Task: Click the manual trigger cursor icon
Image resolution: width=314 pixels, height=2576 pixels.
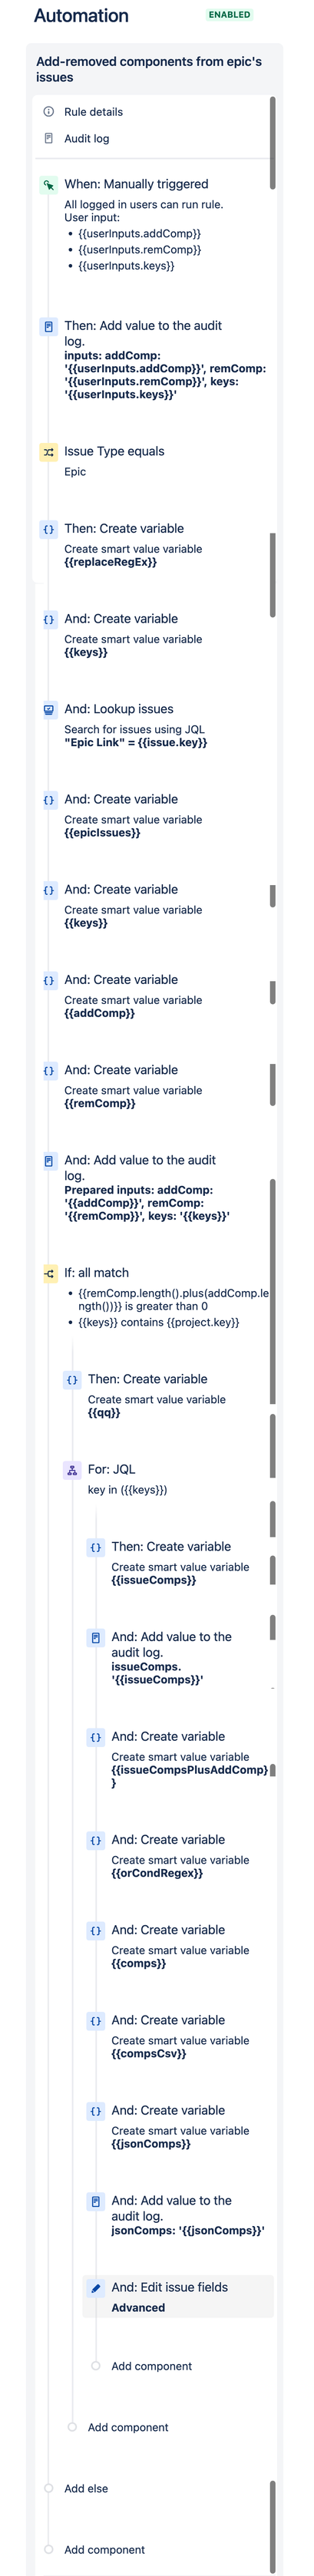Action: click(48, 185)
